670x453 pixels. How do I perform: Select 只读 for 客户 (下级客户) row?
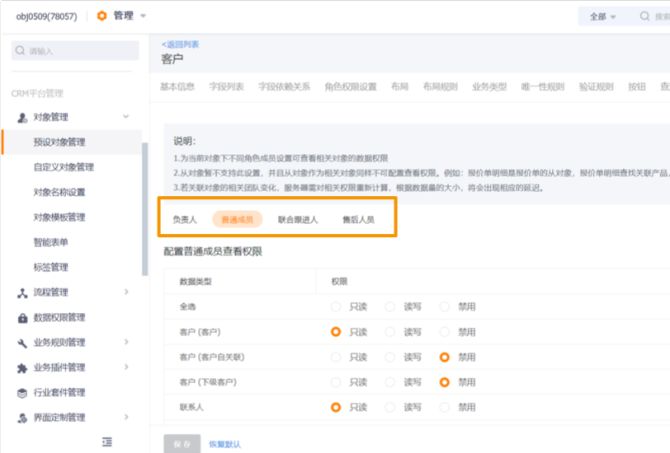[337, 382]
